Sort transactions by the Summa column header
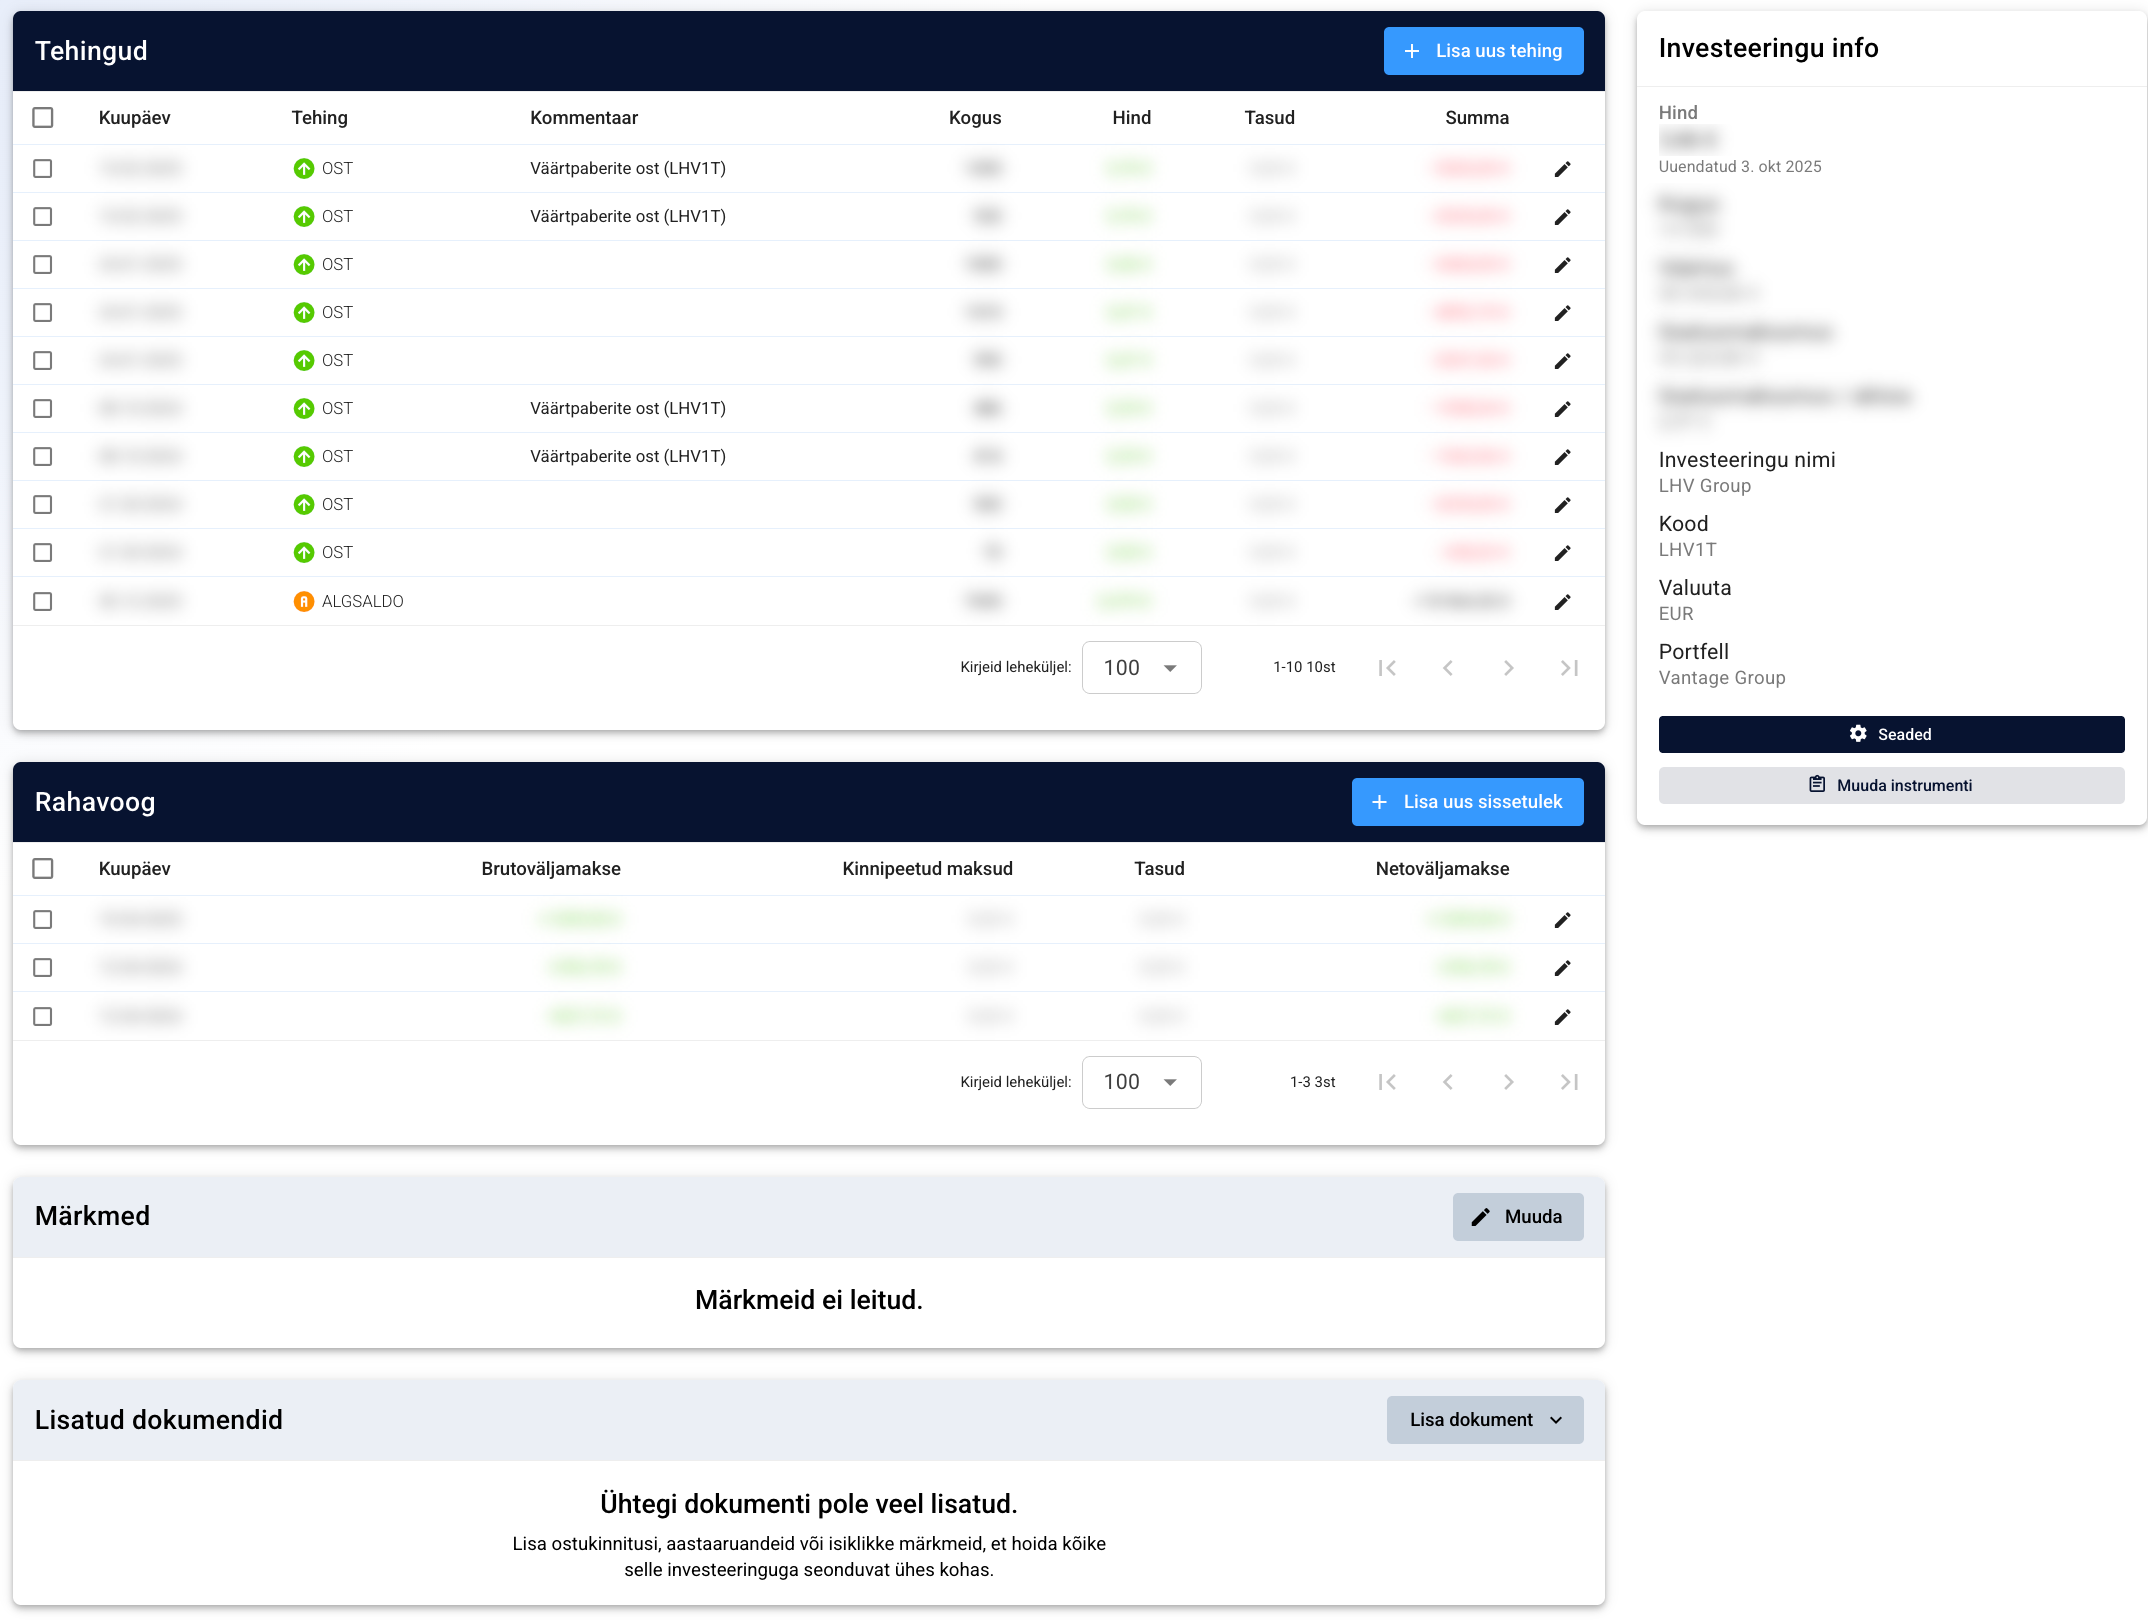2148x1620 pixels. tap(1476, 118)
